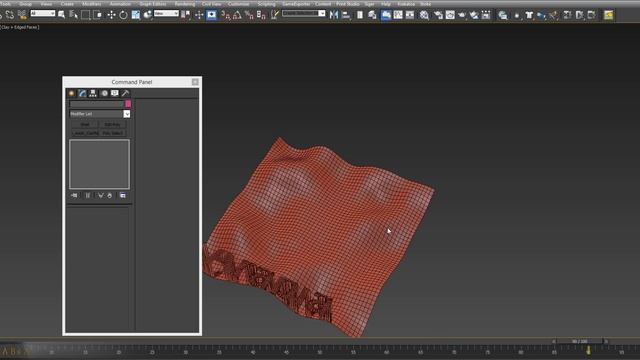Click Remove Modifier trash icon
Screen dimensions: 640x360
[x=110, y=196]
